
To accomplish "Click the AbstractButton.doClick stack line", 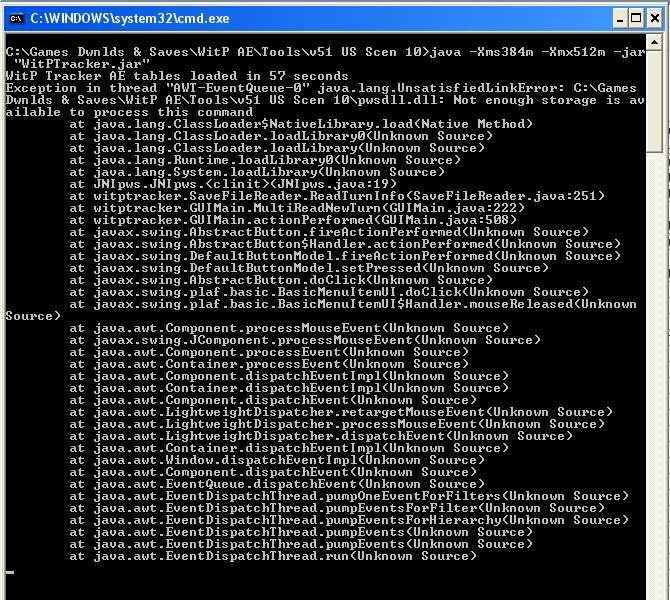I will click(x=281, y=280).
